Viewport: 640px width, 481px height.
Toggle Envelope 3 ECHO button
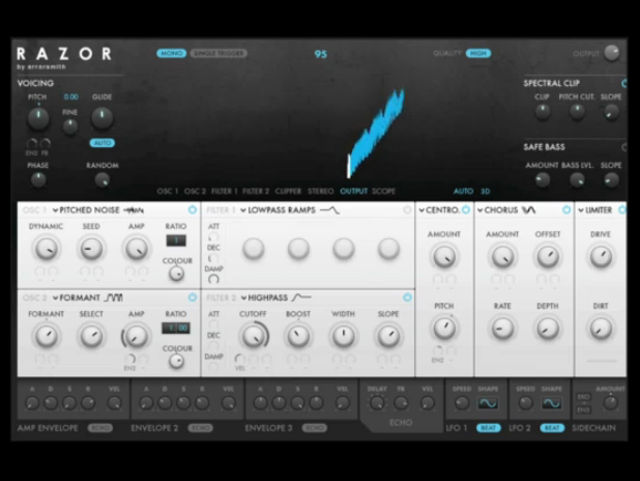tap(314, 428)
